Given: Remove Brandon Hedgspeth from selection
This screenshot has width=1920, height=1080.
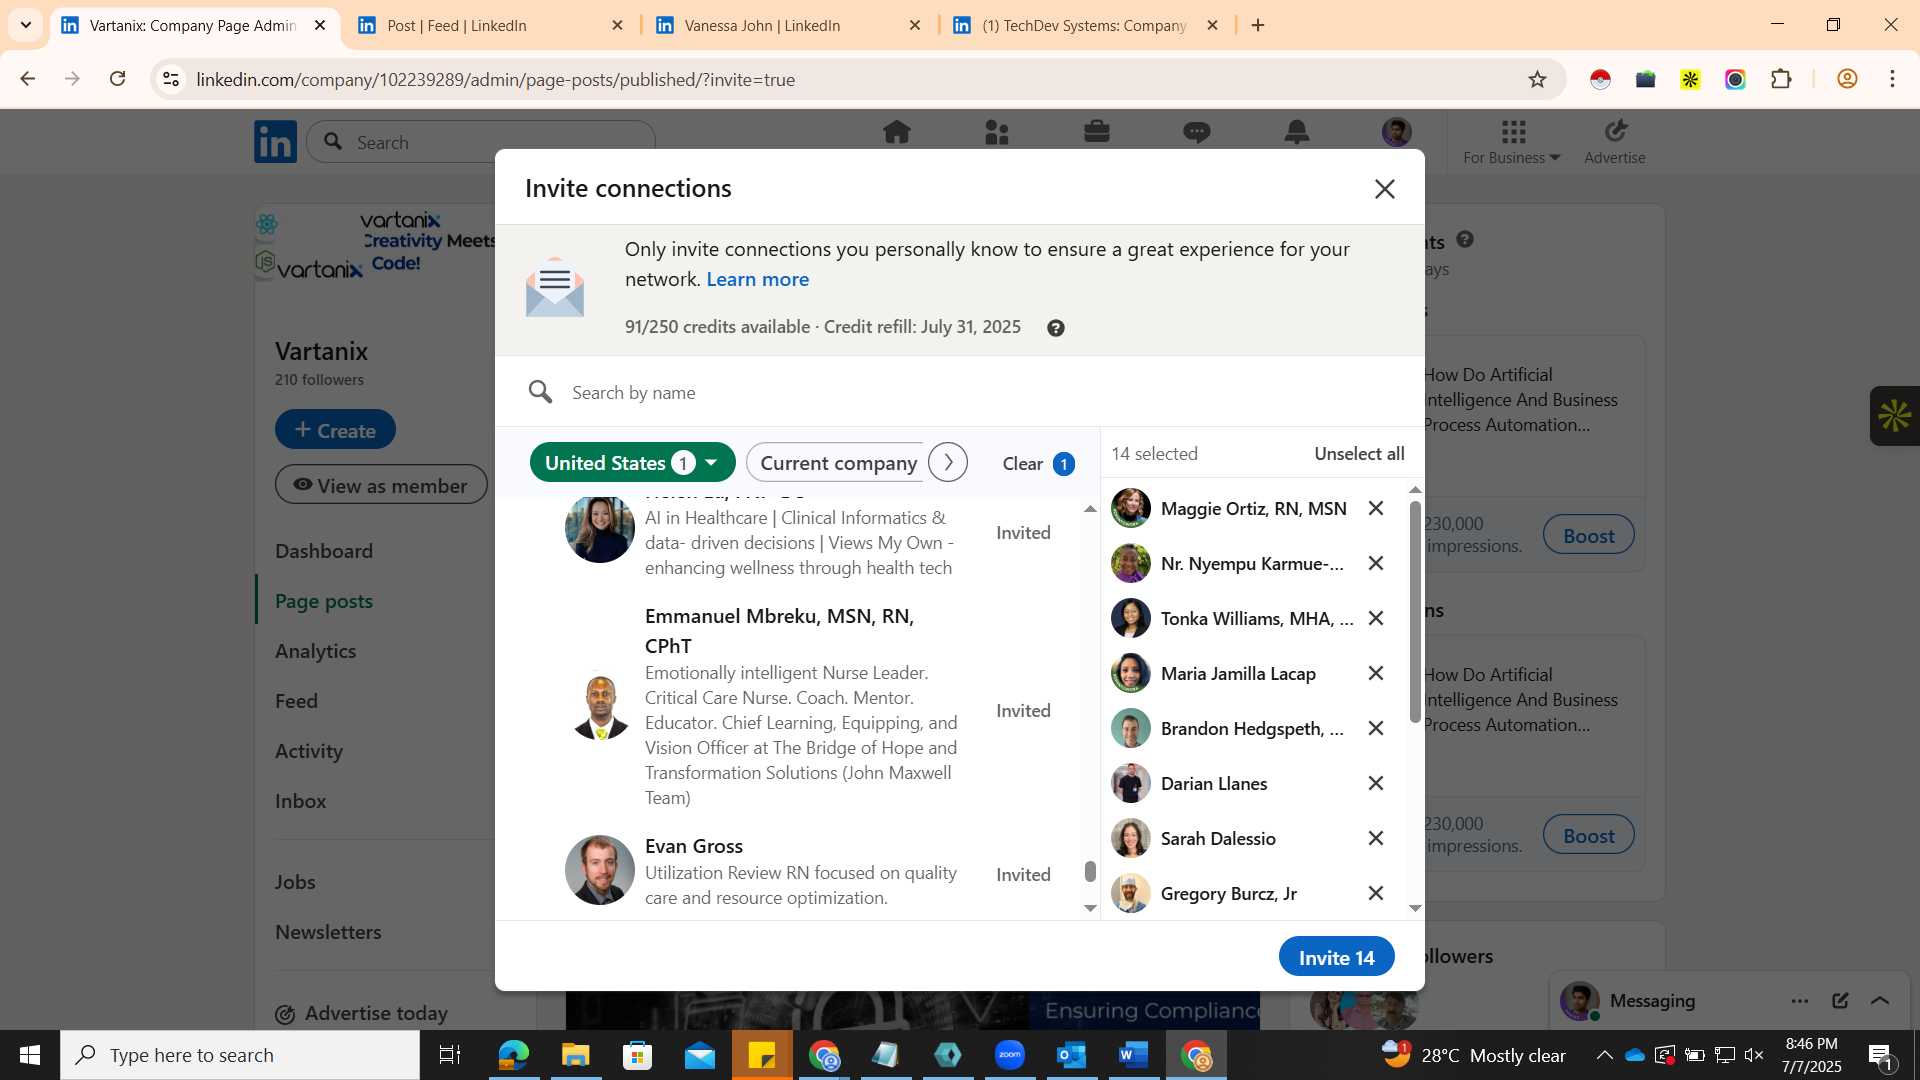Looking at the screenshot, I should point(1376,729).
